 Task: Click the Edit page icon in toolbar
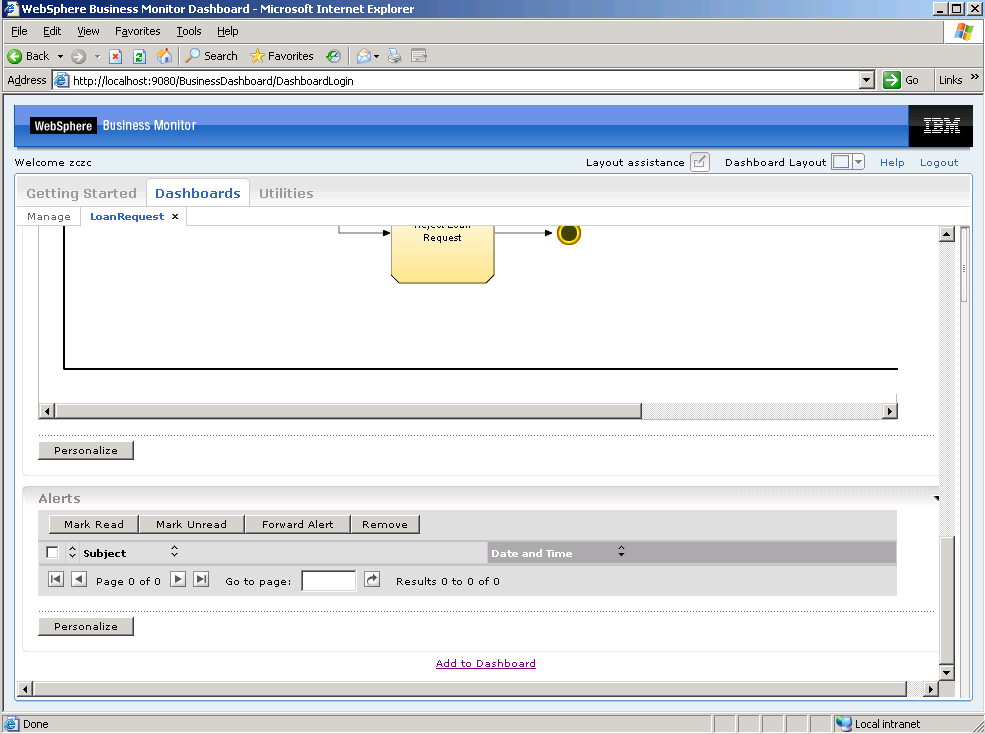[419, 56]
